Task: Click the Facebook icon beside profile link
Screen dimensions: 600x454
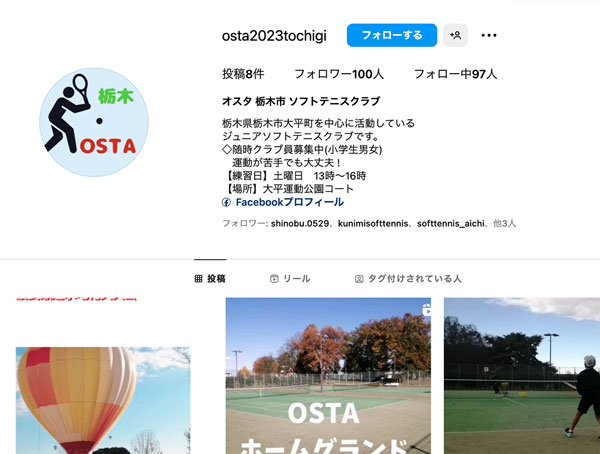Action: click(226, 202)
